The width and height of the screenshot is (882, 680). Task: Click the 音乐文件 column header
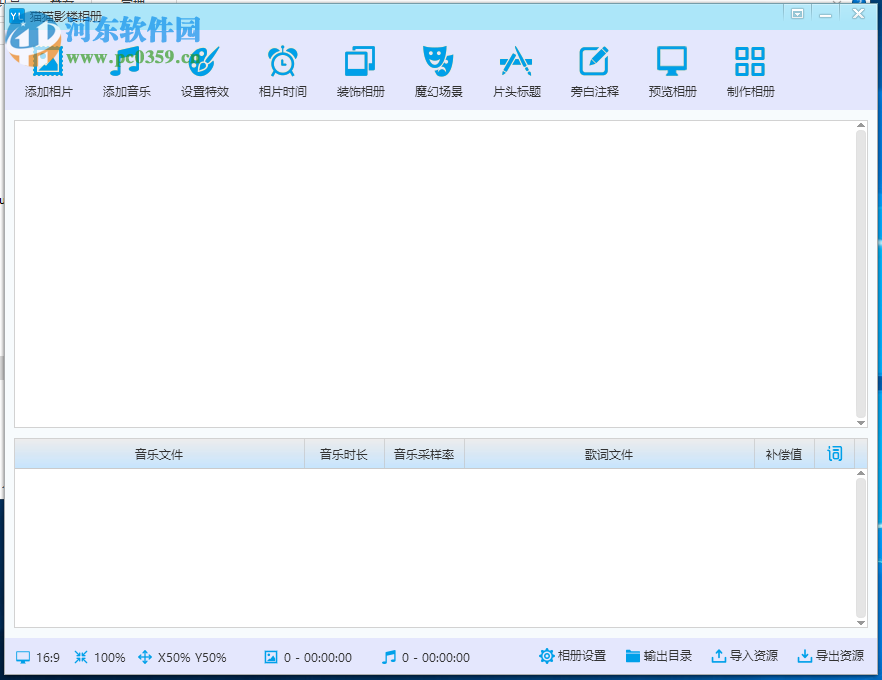(159, 454)
